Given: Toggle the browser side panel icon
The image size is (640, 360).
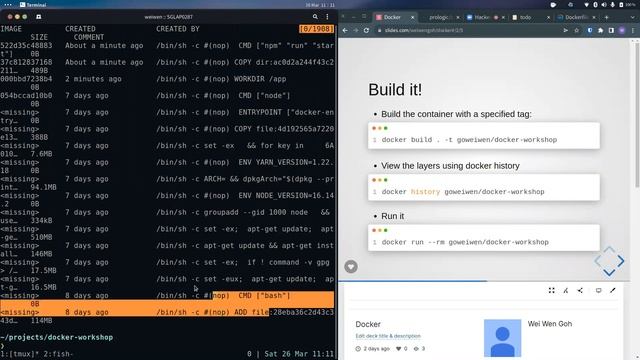Looking at the screenshot, I should coord(611,30).
